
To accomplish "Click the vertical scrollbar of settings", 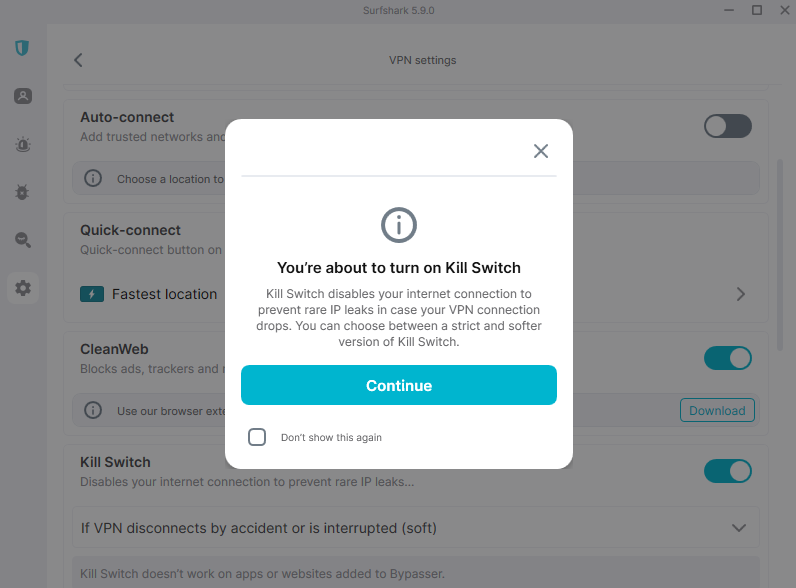I will coord(780,250).
